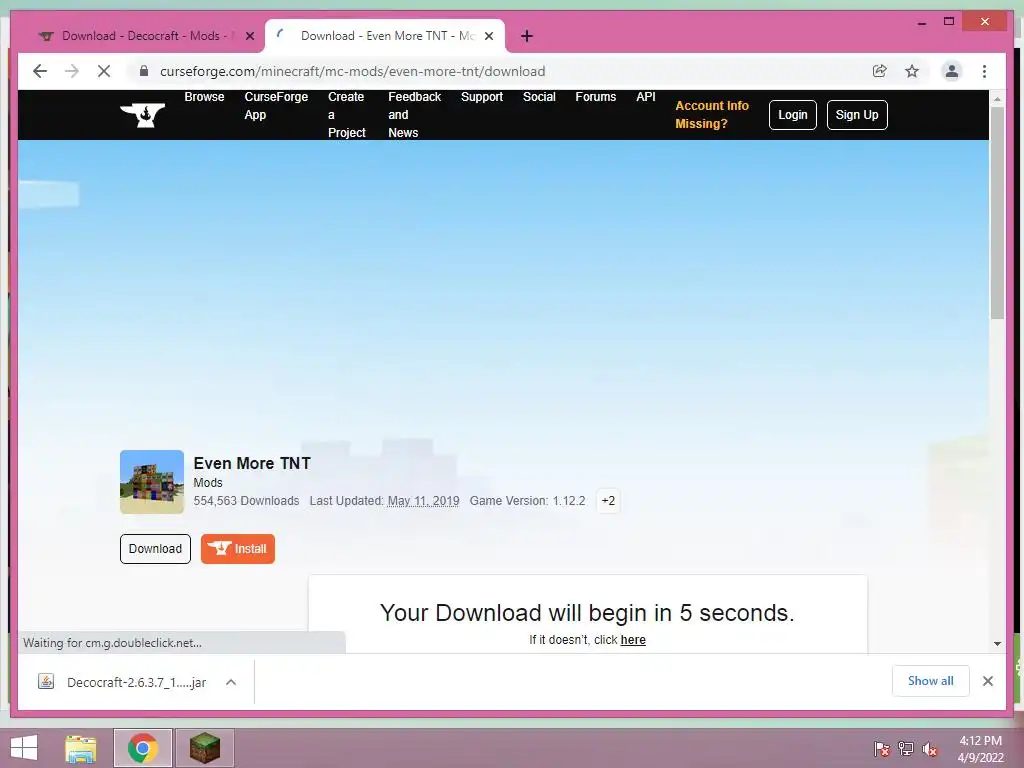Click the CurseForge anvil logo
Viewport: 1024px width, 768px height.
(x=142, y=115)
